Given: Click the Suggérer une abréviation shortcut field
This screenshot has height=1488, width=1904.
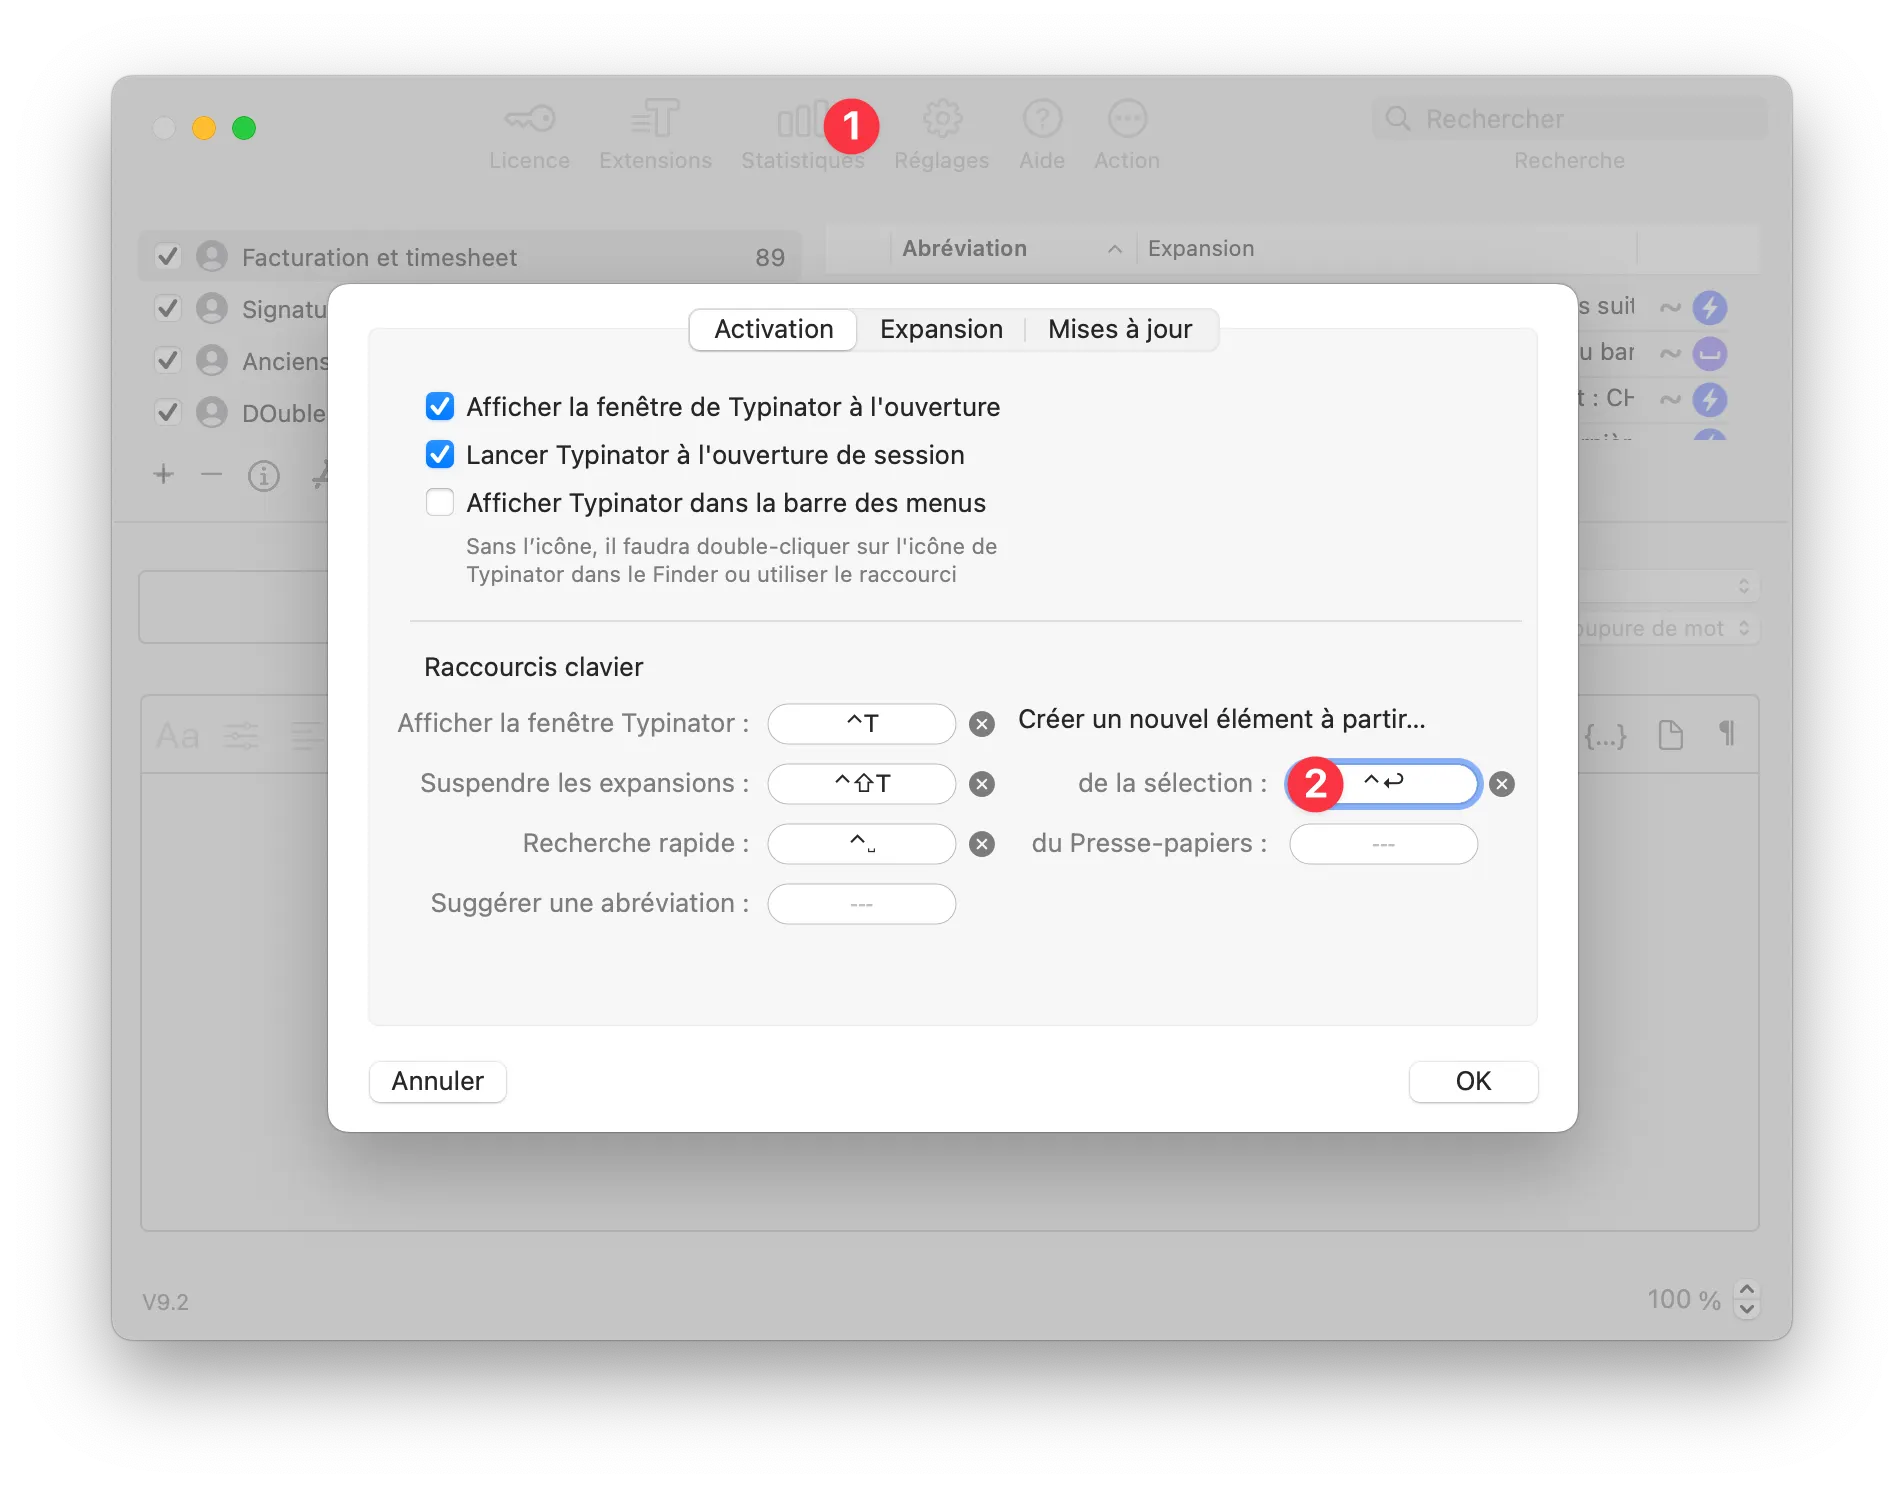Looking at the screenshot, I should pyautogui.click(x=862, y=903).
